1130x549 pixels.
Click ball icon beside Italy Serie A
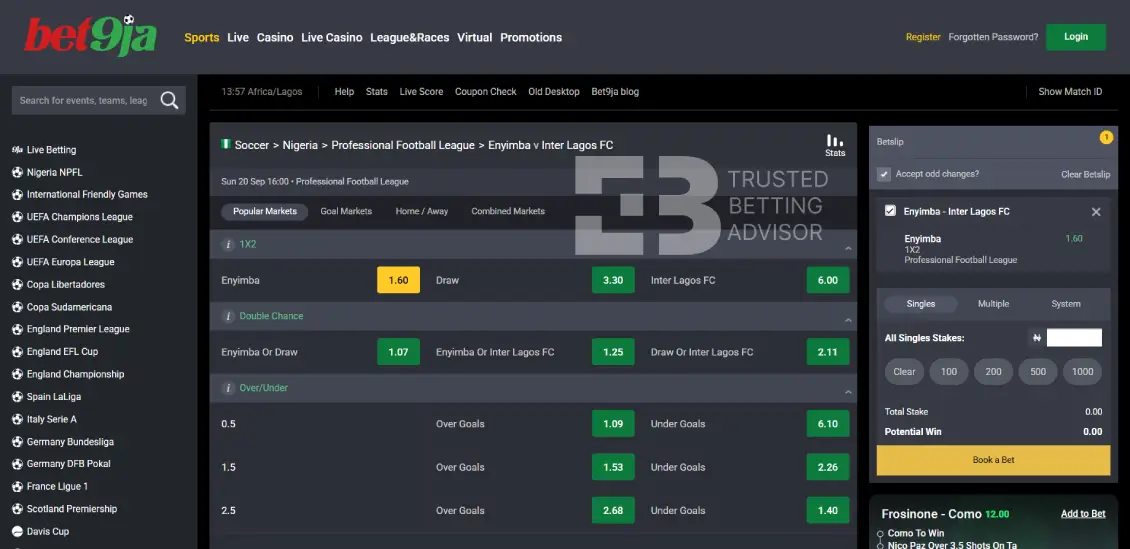tap(17, 419)
